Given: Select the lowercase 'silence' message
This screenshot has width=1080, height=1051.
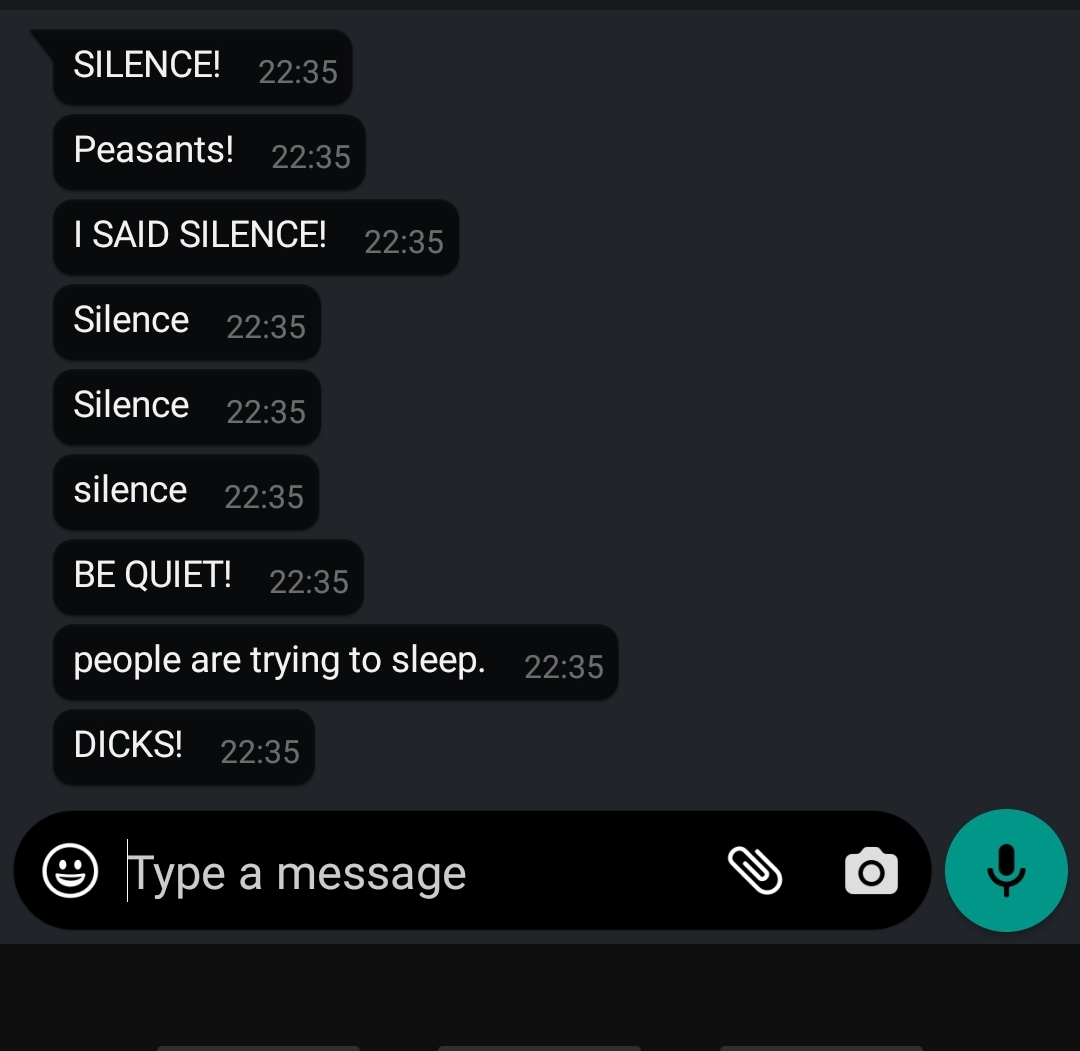Looking at the screenshot, I should [186, 492].
